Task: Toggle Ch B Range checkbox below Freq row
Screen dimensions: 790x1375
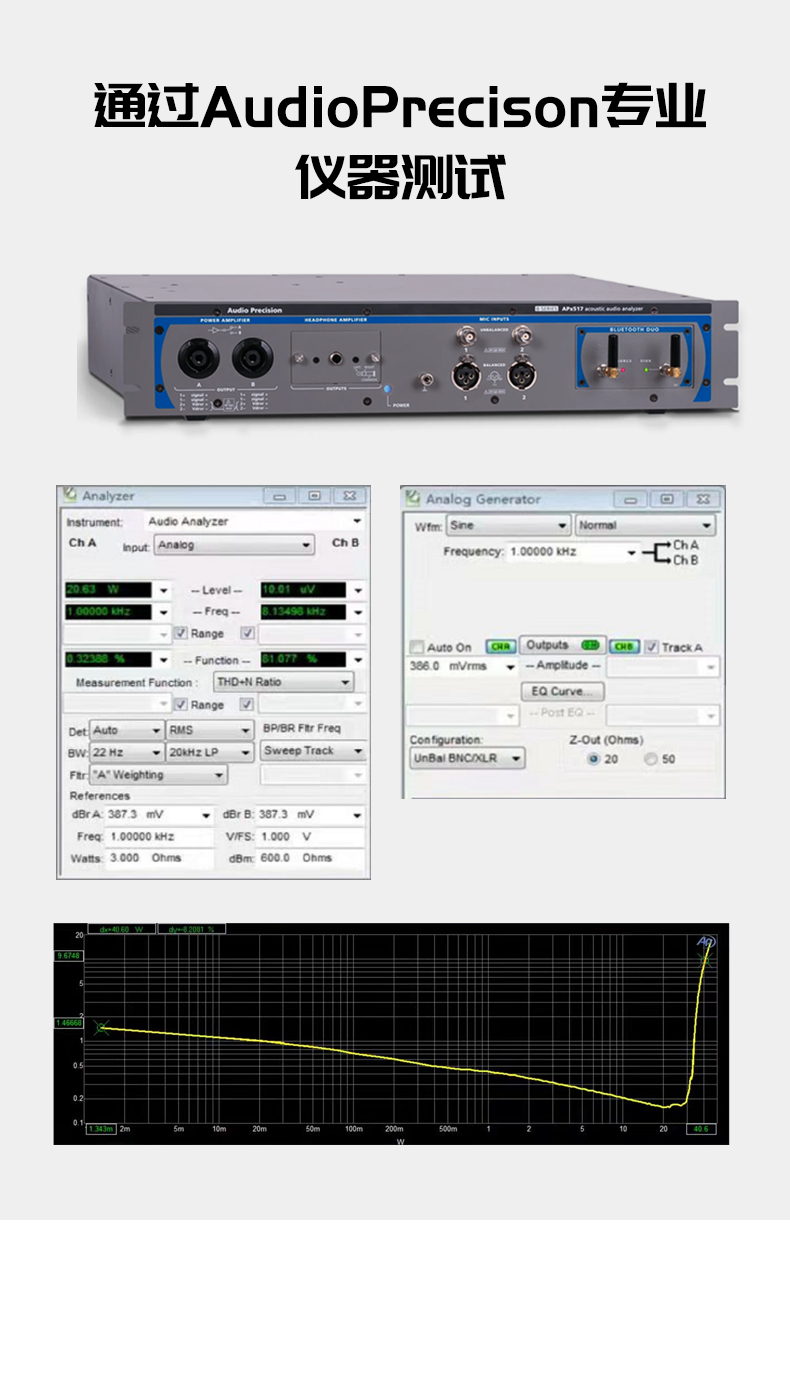Action: tap(248, 633)
